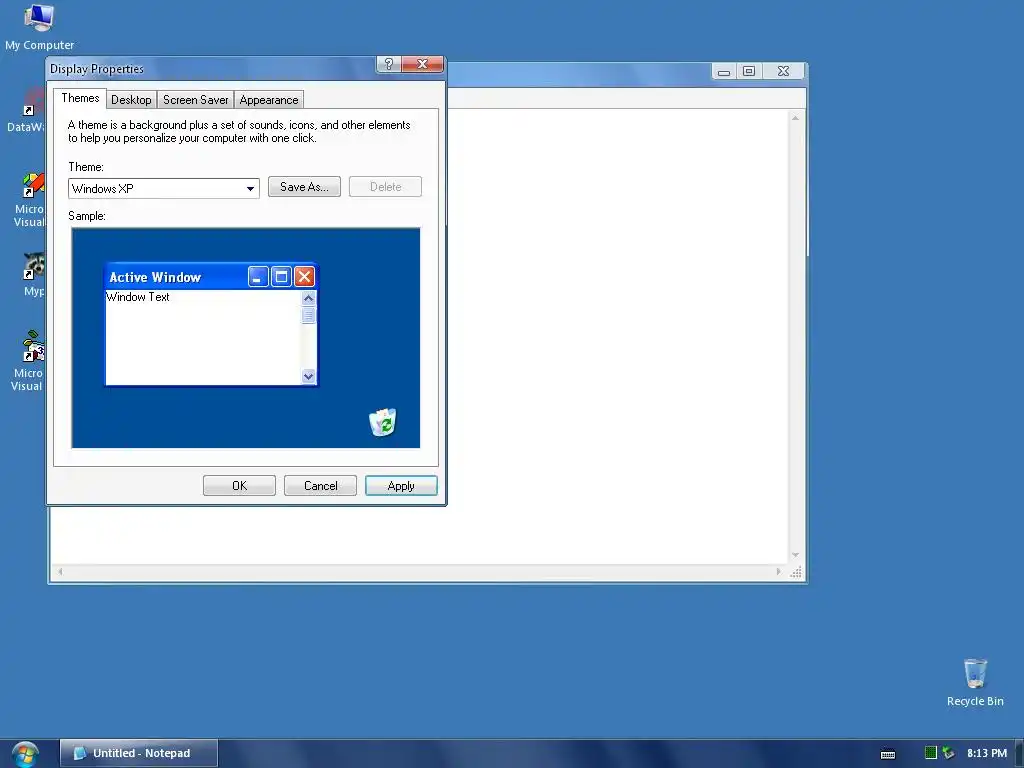This screenshot has width=1024, height=768.
Task: Maximize the Notepad window
Action: [x=749, y=71]
